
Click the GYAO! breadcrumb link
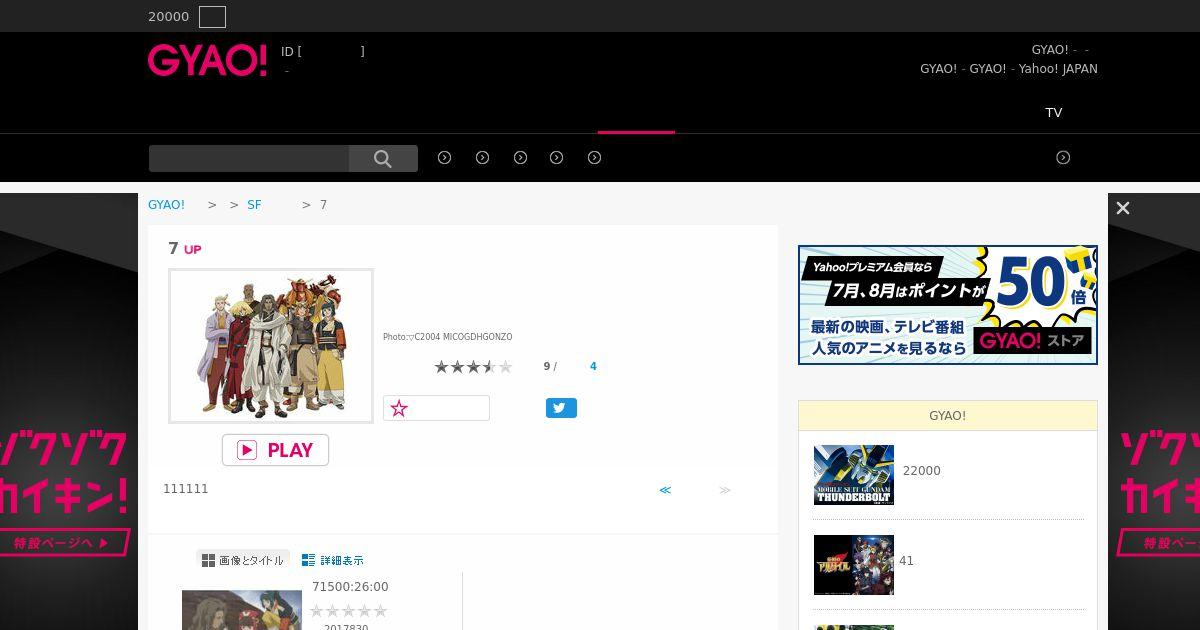[x=166, y=204]
